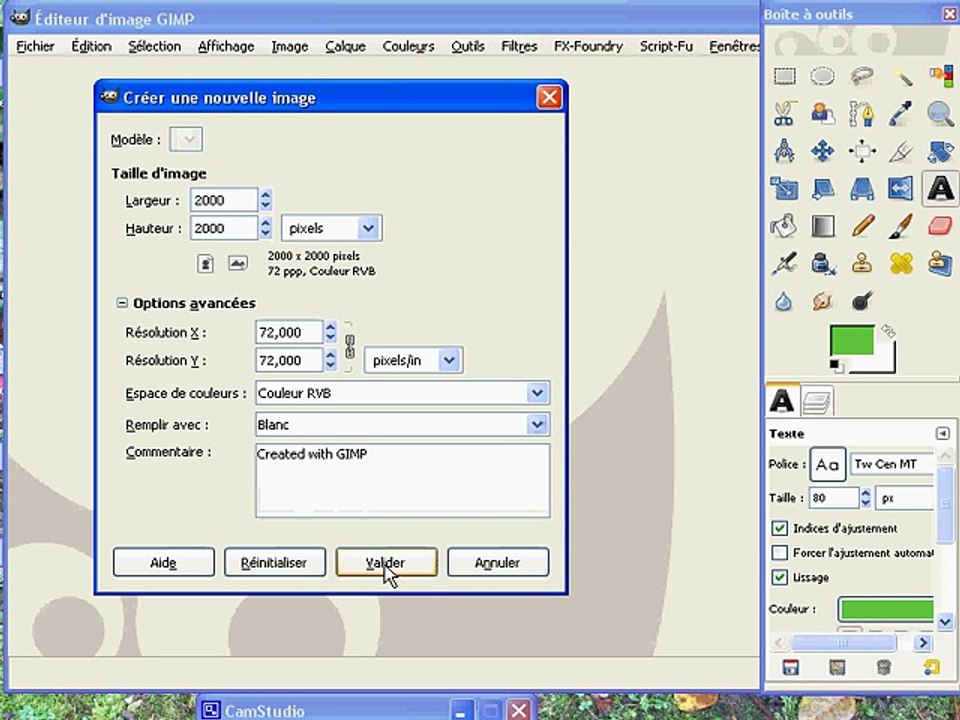Select the Ellipse Select tool
Screen dimensions: 960x720
click(822, 77)
